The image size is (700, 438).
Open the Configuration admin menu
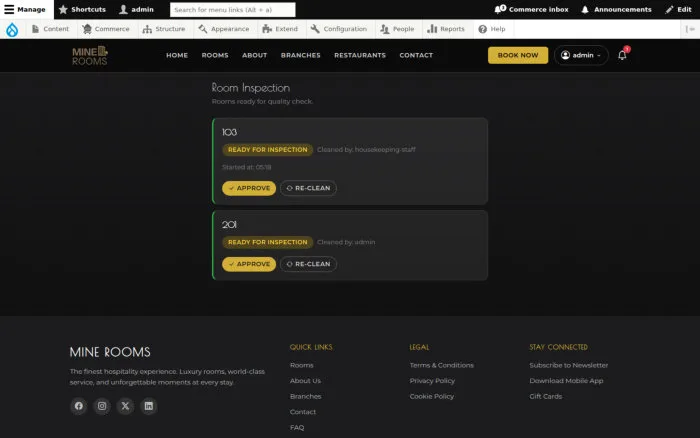(x=339, y=29)
